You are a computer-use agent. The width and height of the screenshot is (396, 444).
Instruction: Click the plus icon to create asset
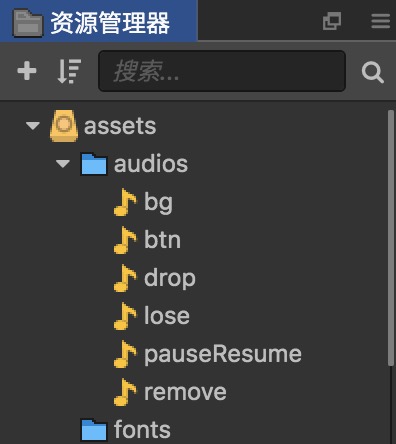click(27, 71)
